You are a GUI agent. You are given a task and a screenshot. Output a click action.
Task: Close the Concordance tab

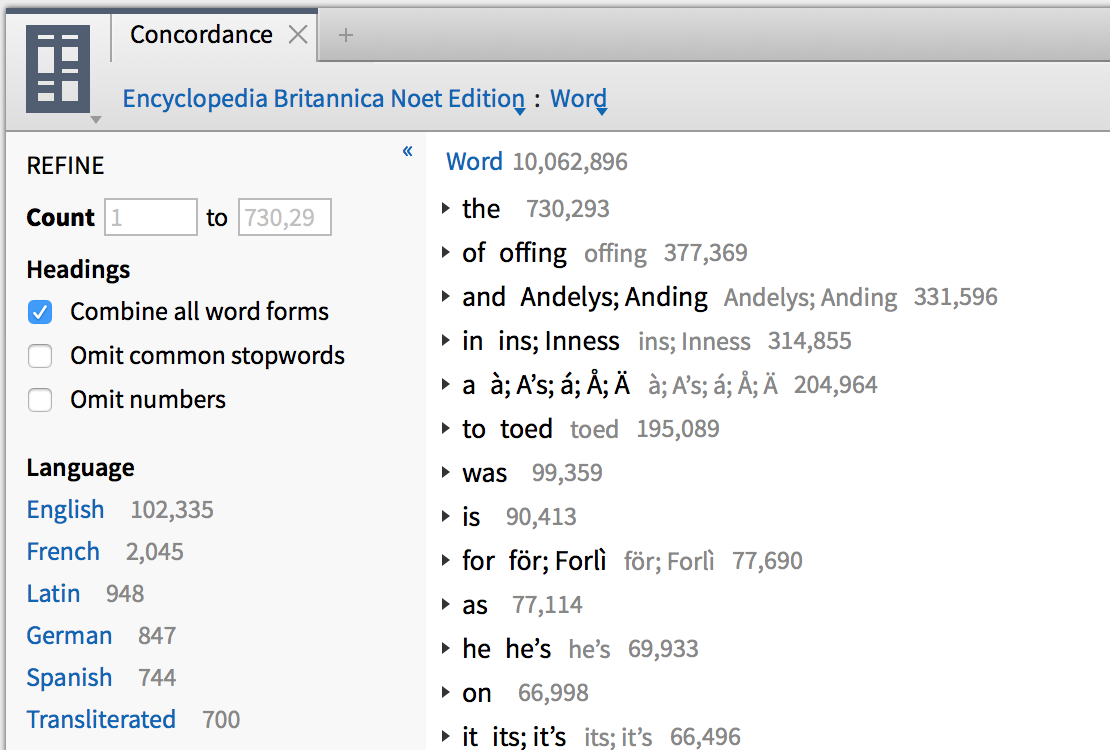pos(298,35)
